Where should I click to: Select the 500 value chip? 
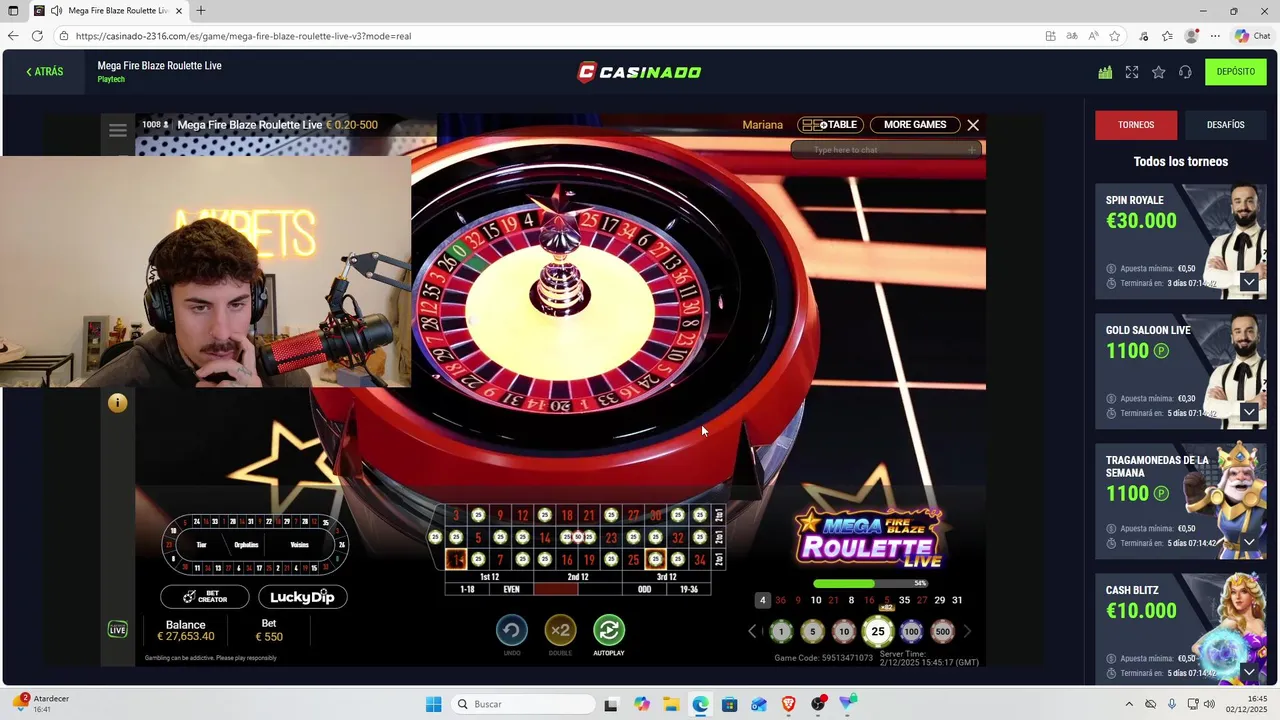942,631
